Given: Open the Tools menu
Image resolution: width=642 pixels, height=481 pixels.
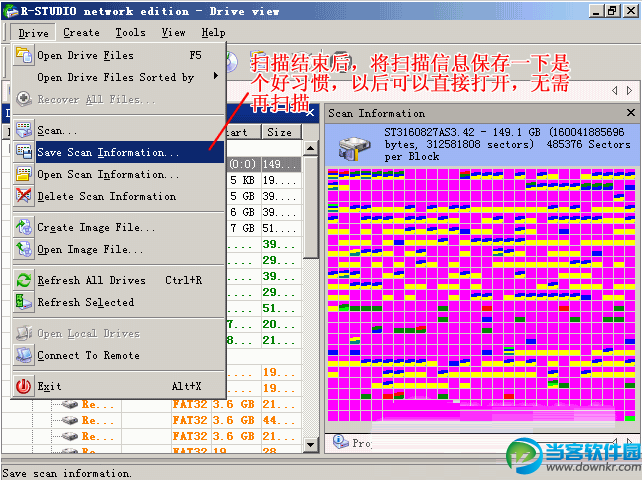Looking at the screenshot, I should [x=130, y=32].
